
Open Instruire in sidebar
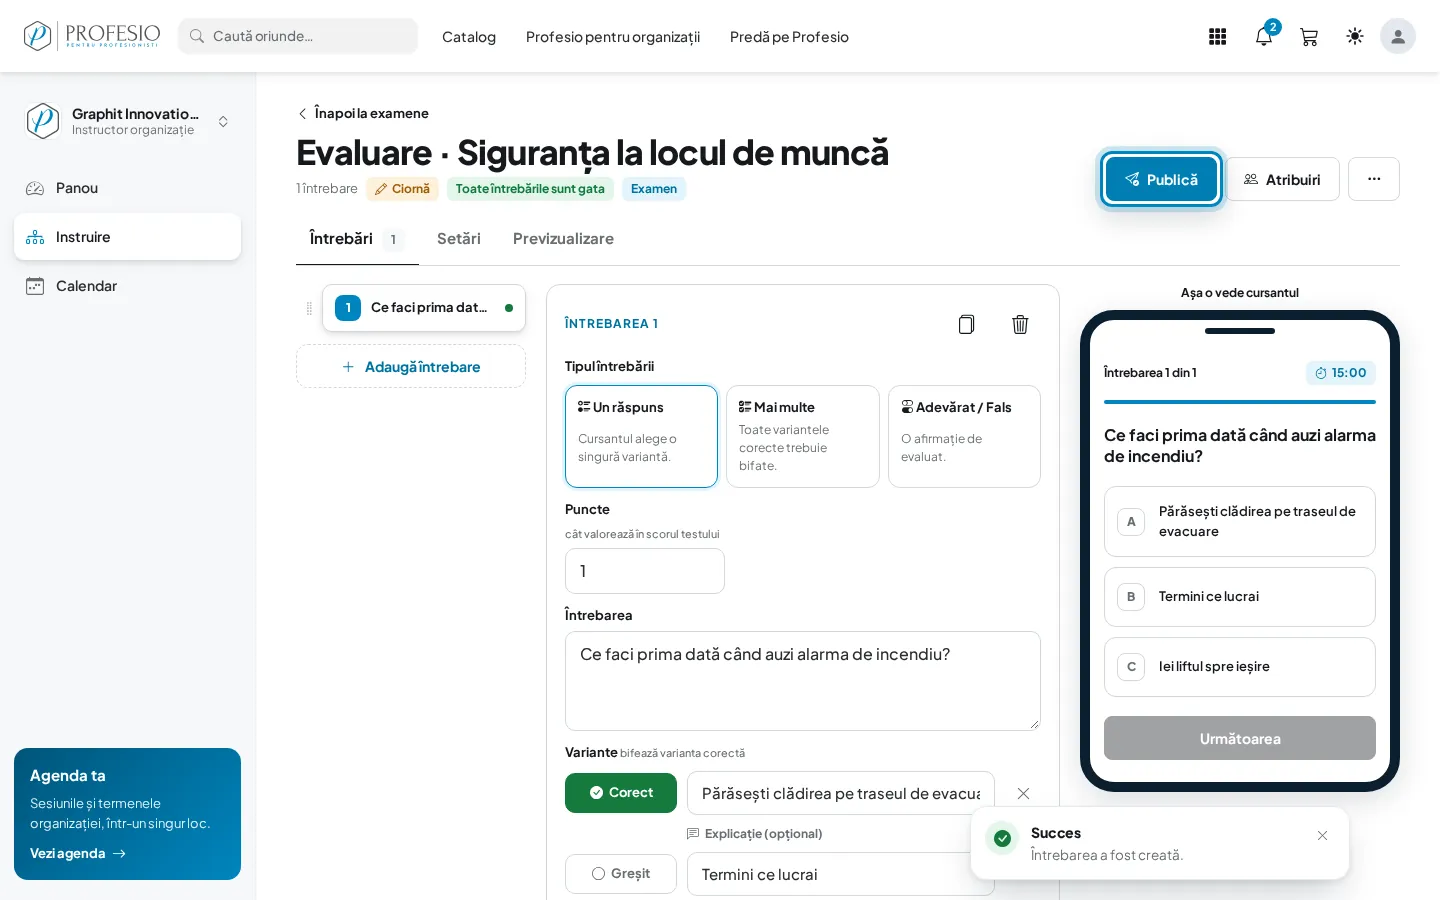click(x=128, y=237)
